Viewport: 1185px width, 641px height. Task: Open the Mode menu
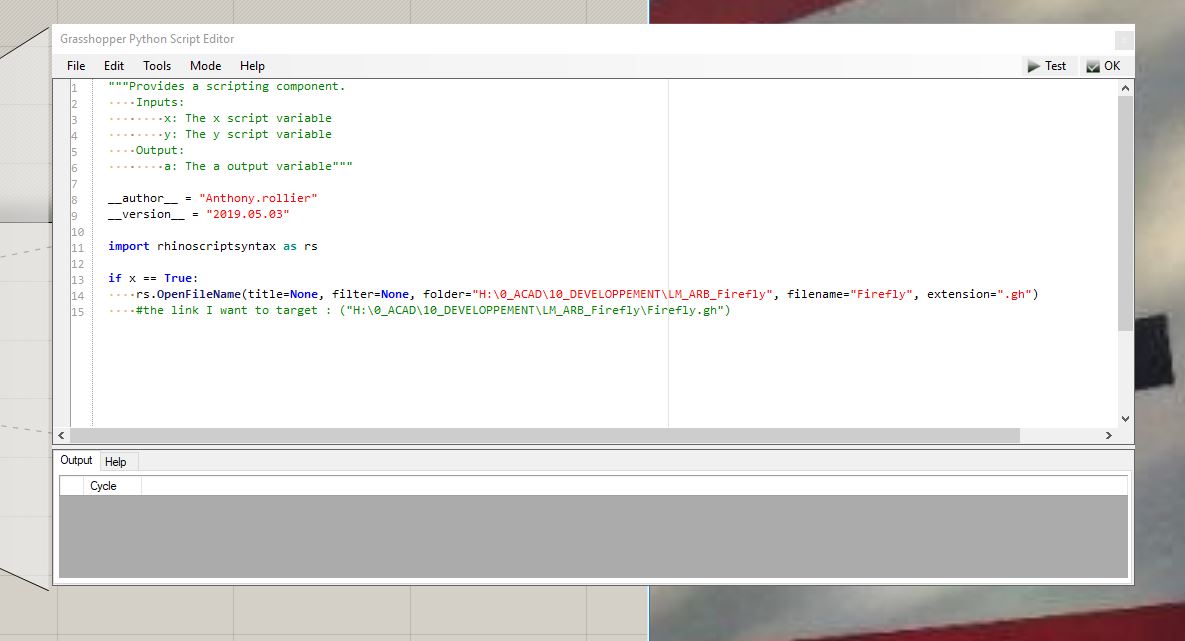[205, 66]
